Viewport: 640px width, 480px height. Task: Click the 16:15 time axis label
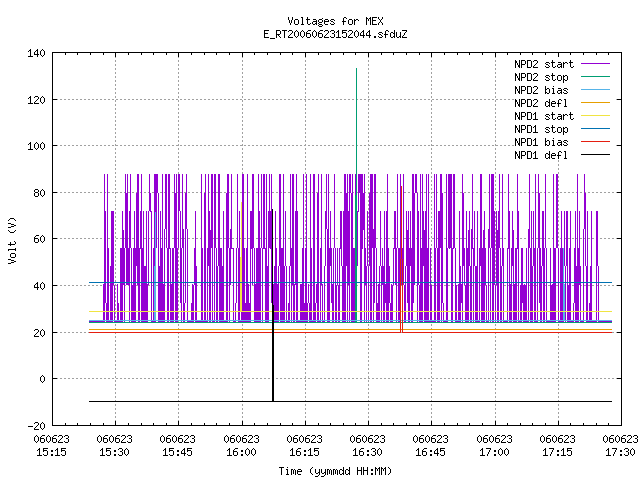pyautogui.click(x=304, y=452)
